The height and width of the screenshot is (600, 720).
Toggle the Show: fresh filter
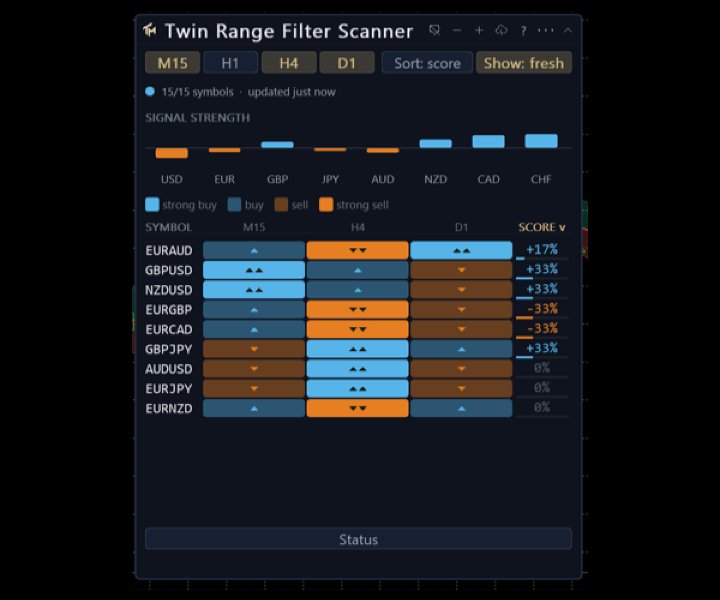coord(524,62)
